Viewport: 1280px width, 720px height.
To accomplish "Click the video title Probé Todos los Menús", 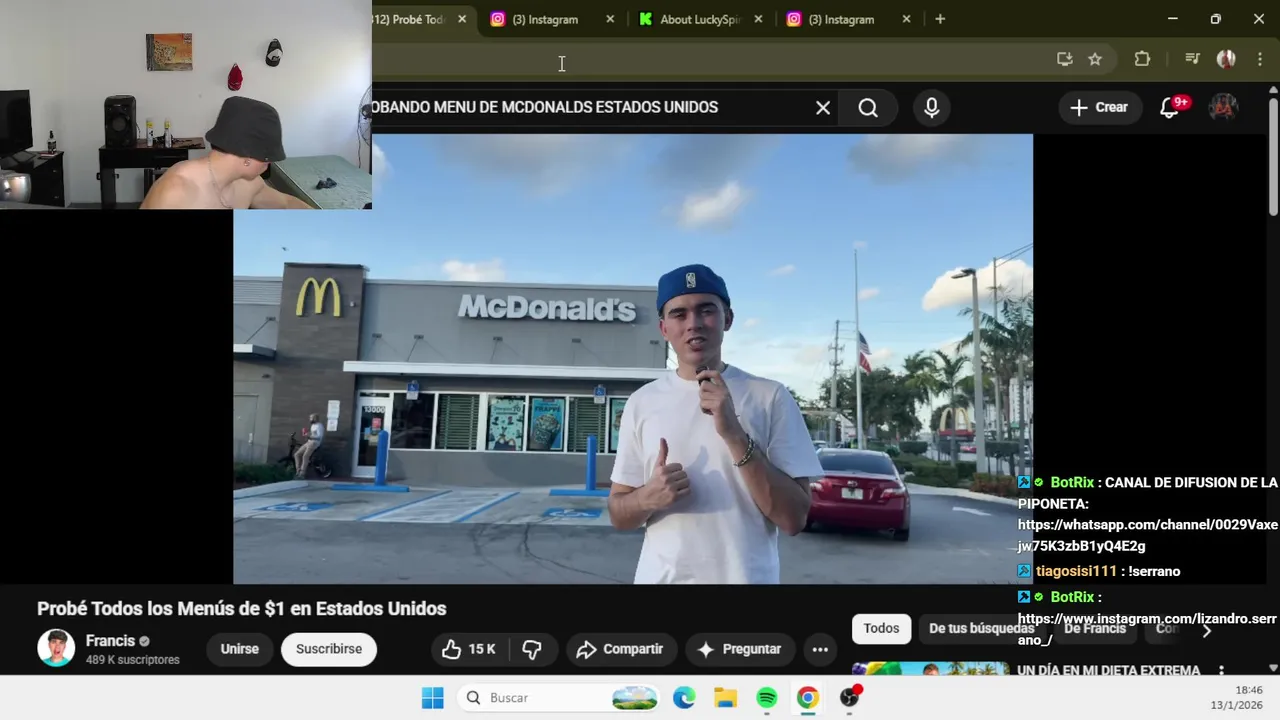I will [x=241, y=608].
